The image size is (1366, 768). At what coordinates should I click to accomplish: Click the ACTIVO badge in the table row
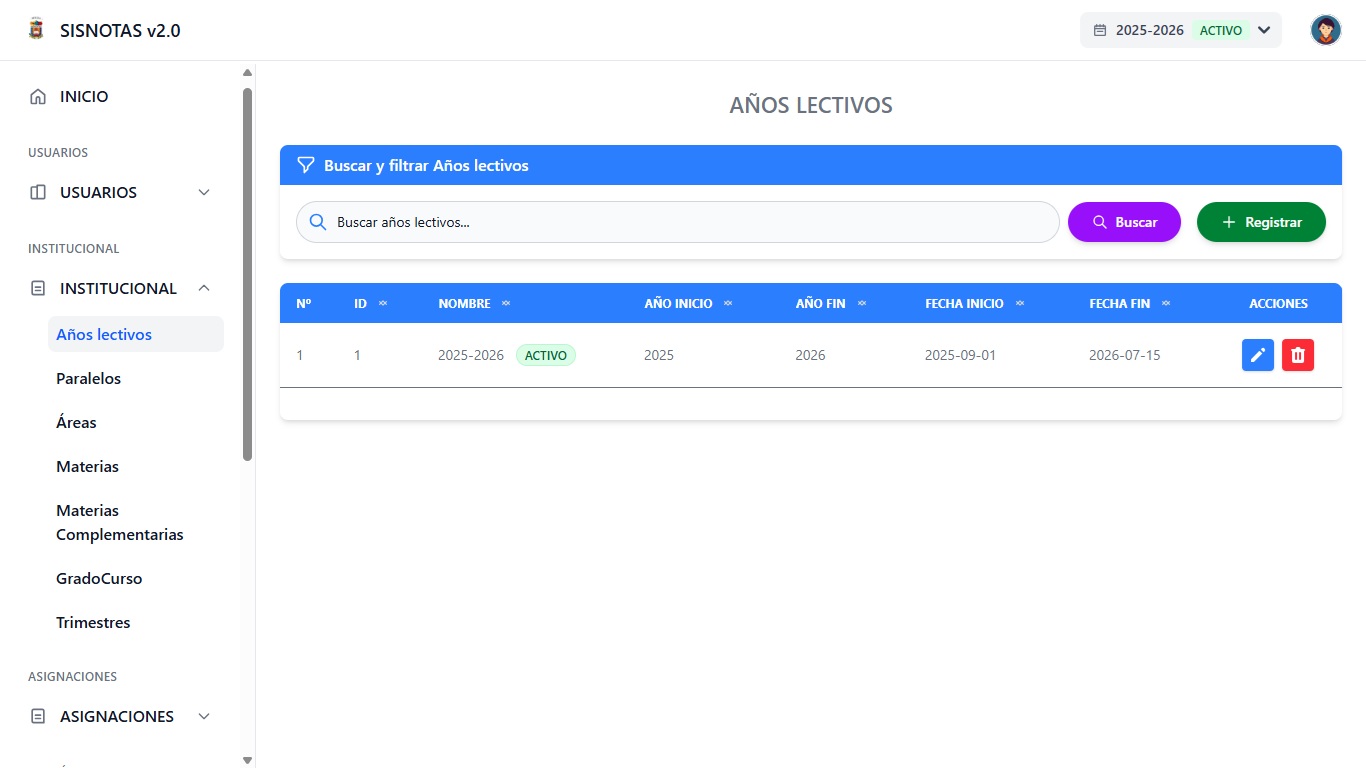click(546, 355)
